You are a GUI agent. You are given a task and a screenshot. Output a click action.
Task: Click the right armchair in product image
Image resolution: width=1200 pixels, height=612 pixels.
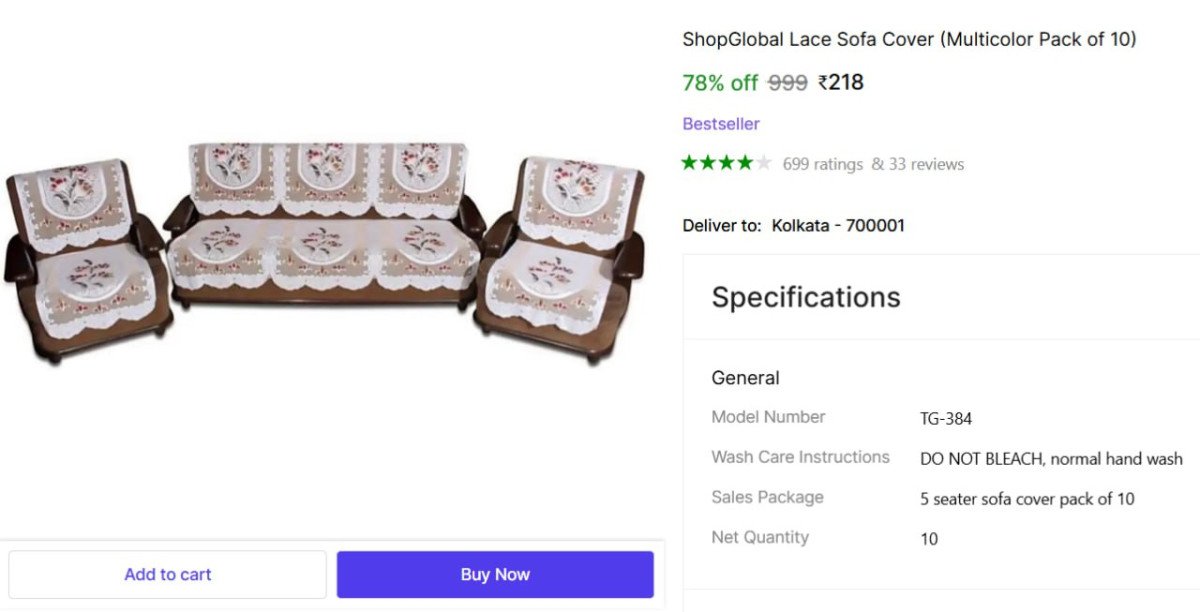coord(562,250)
